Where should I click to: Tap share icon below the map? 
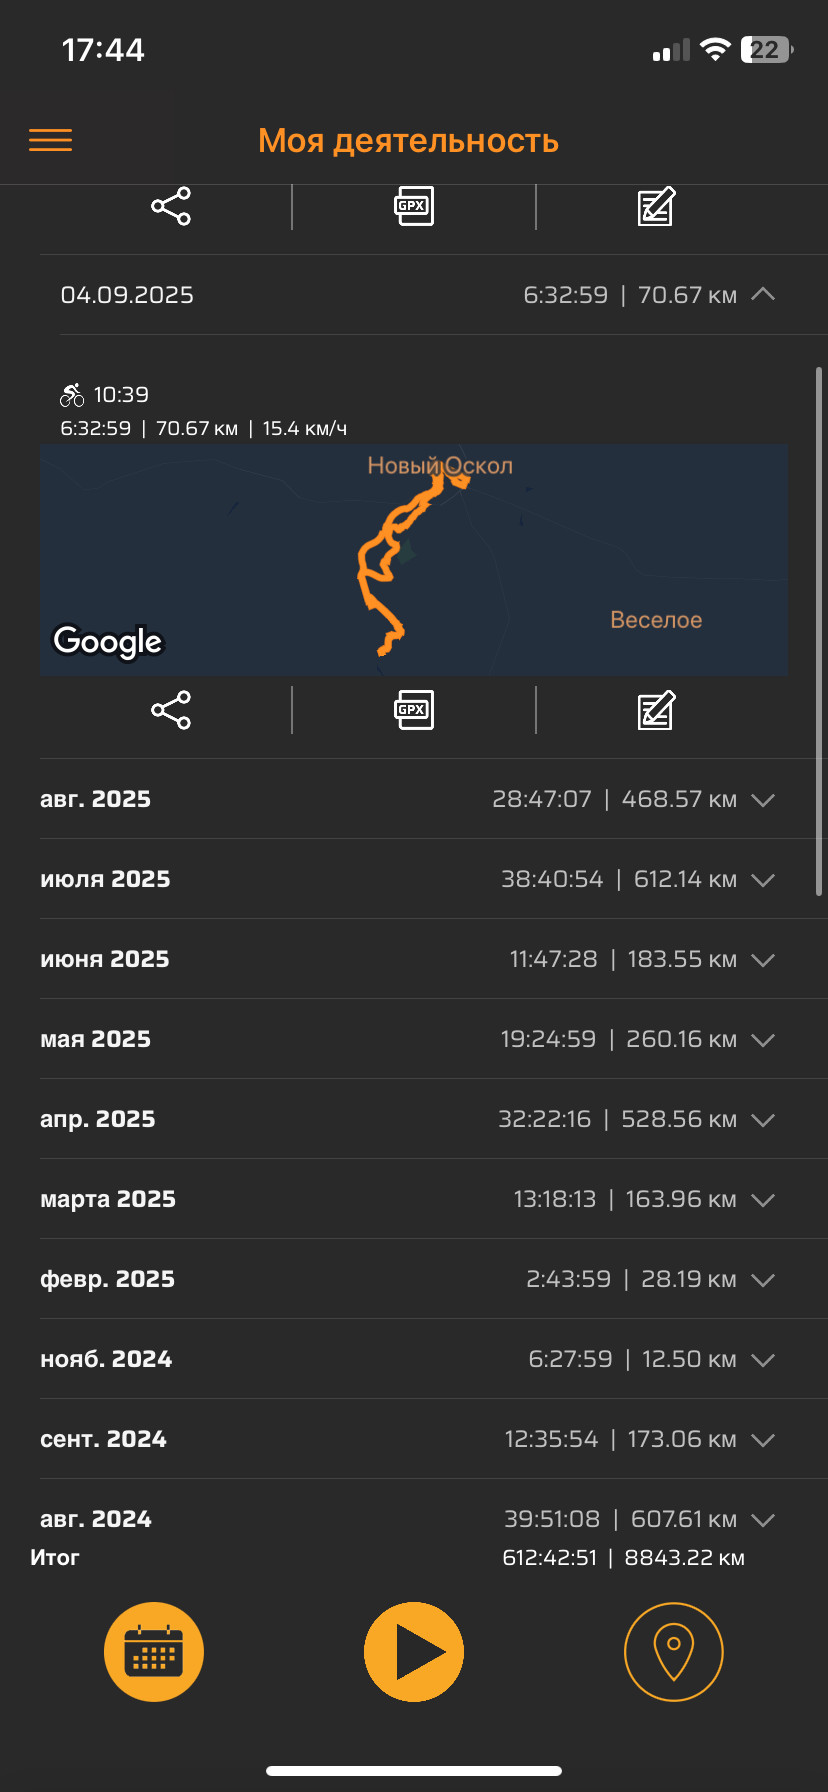171,710
